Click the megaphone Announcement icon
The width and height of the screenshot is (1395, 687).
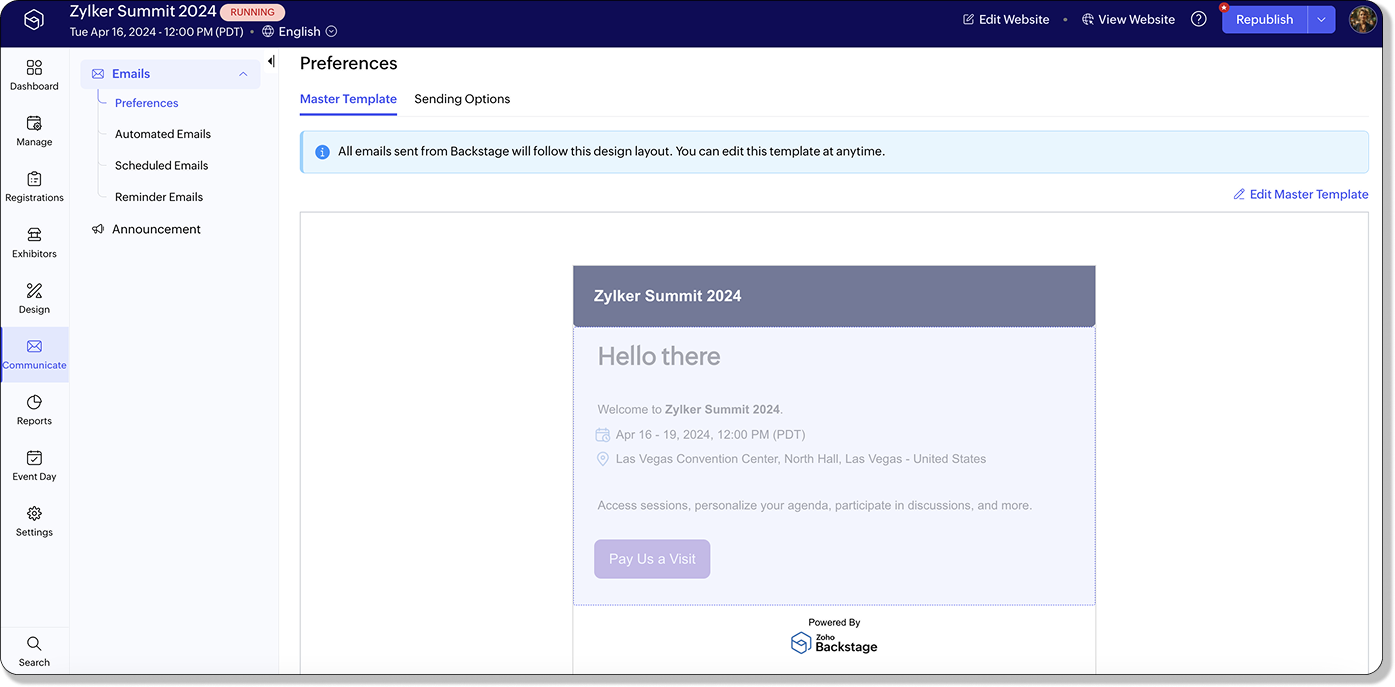click(x=98, y=229)
